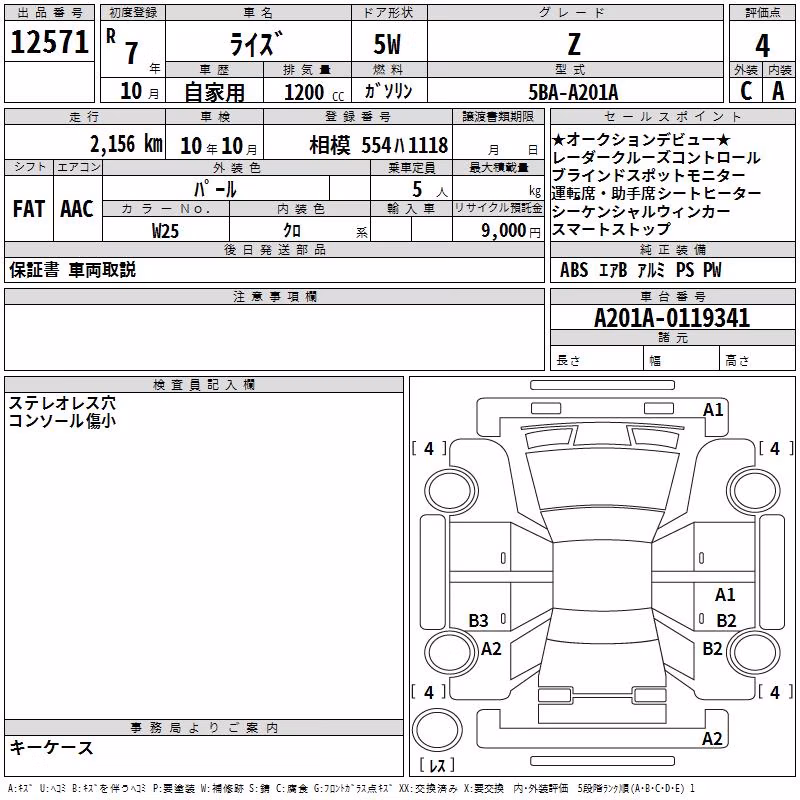Select grade value Z
Viewport: 800px width, 800px height.
[x=574, y=44]
